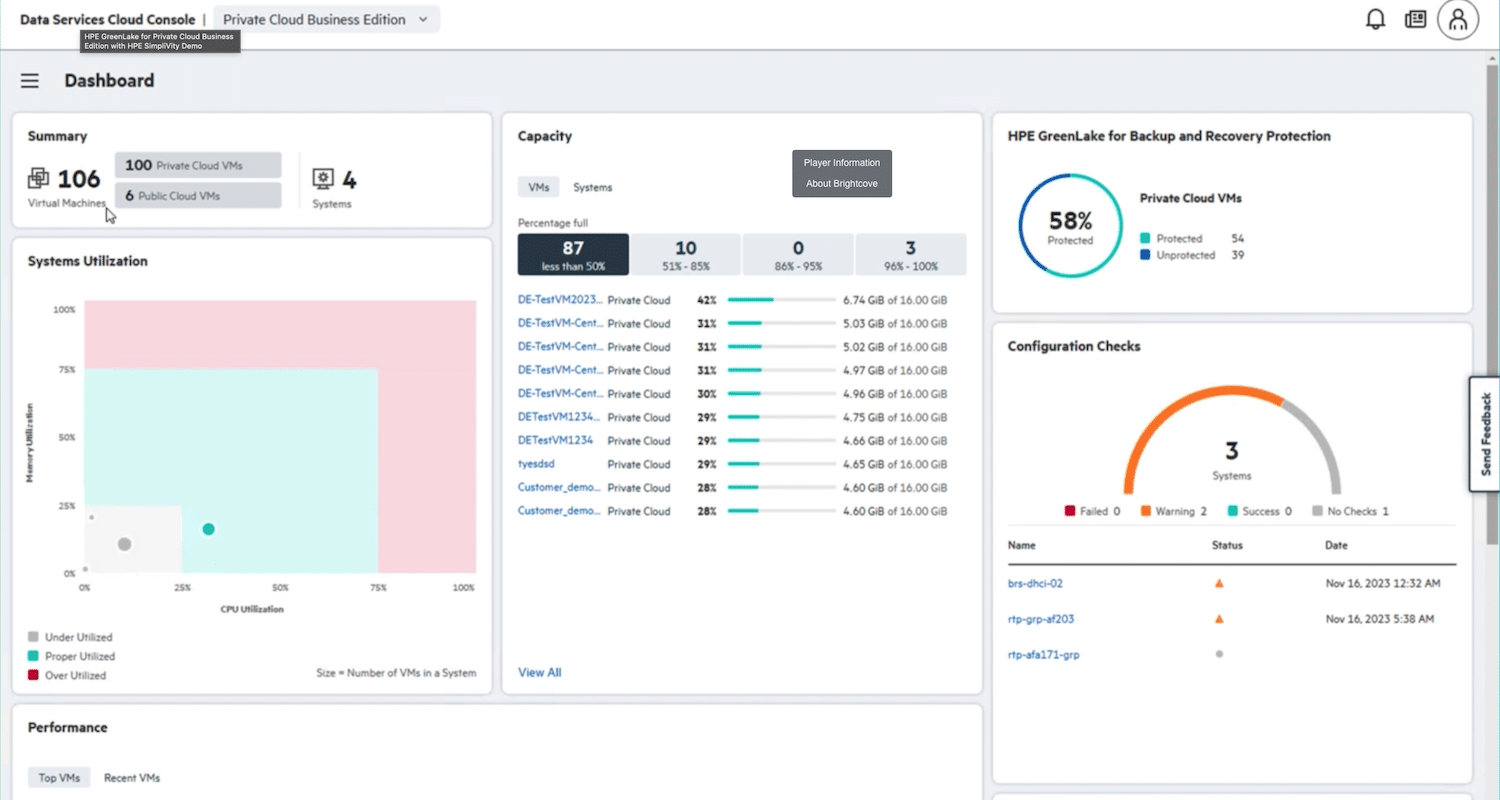Click the Unprotected legend swatch
The image size is (1500, 800).
[x=1145, y=255]
